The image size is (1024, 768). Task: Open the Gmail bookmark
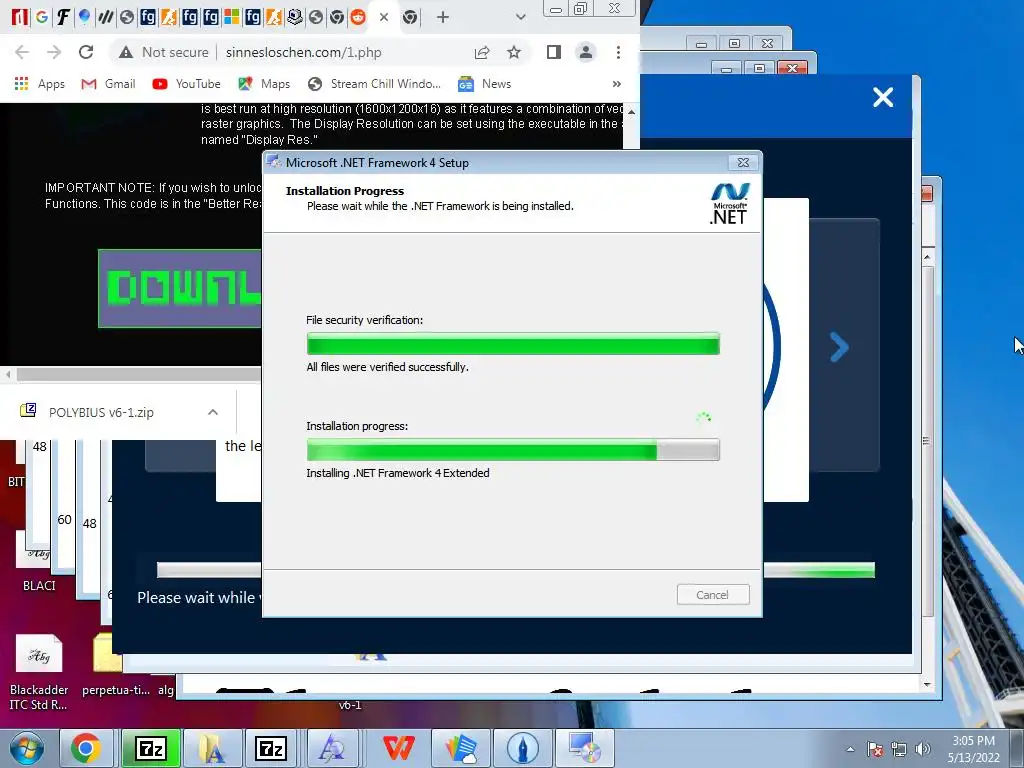pyautogui.click(x=108, y=84)
